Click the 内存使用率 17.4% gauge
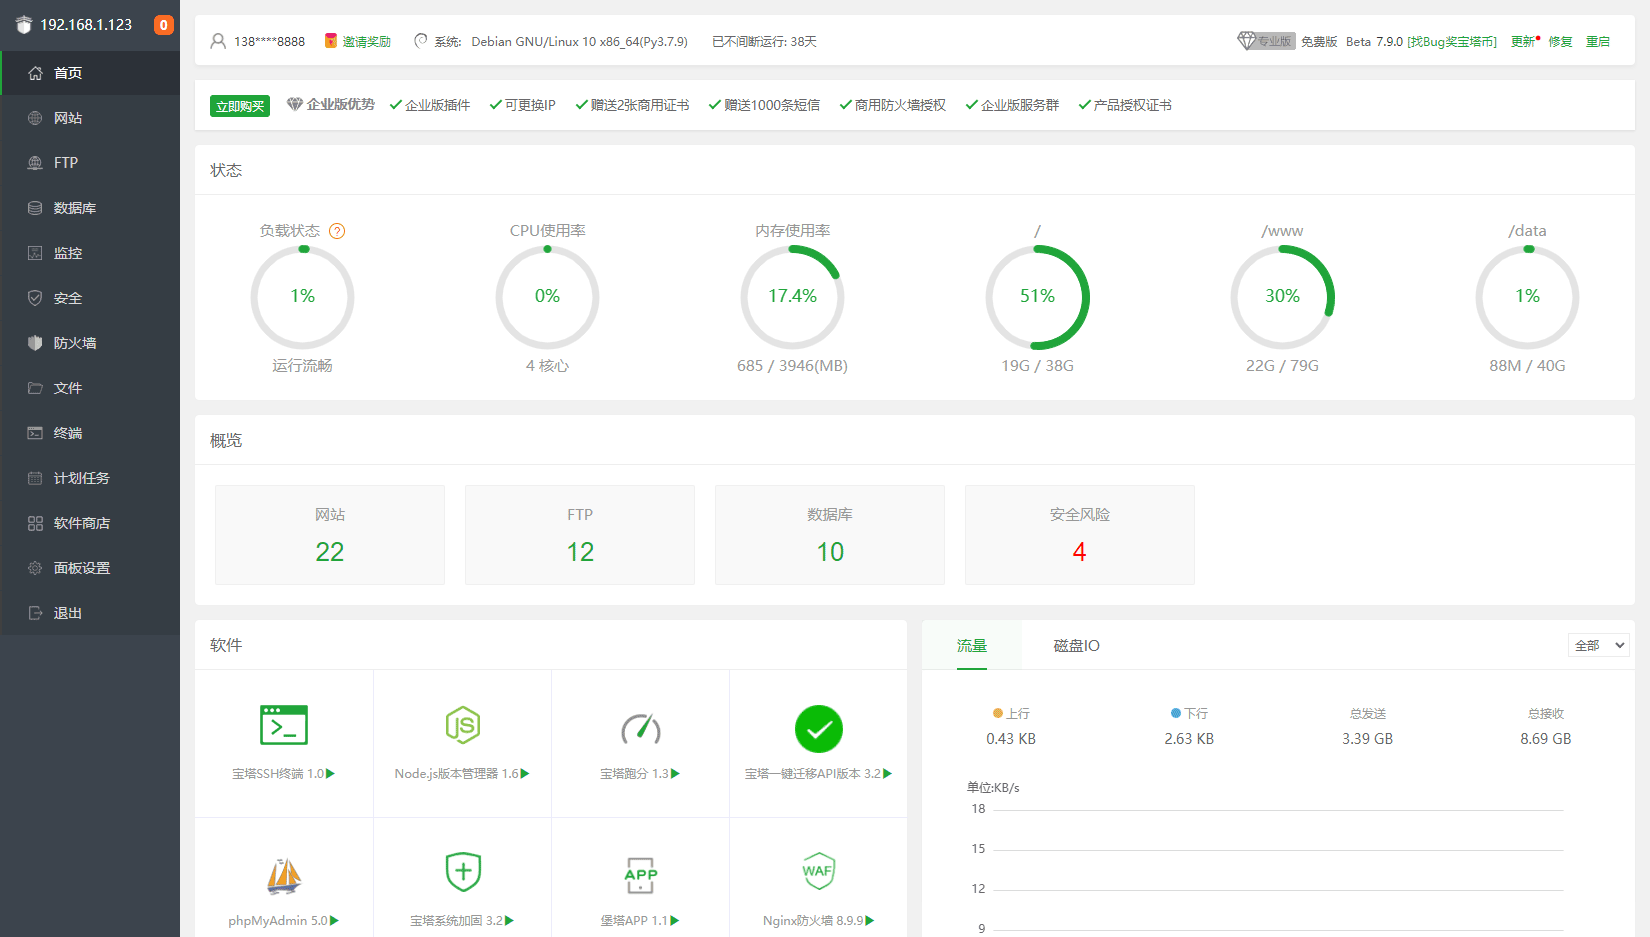Screen dimensions: 1650x937 click(792, 297)
